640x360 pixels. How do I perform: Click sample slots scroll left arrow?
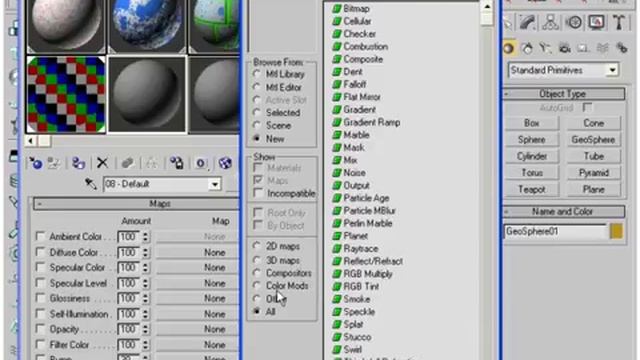31,141
